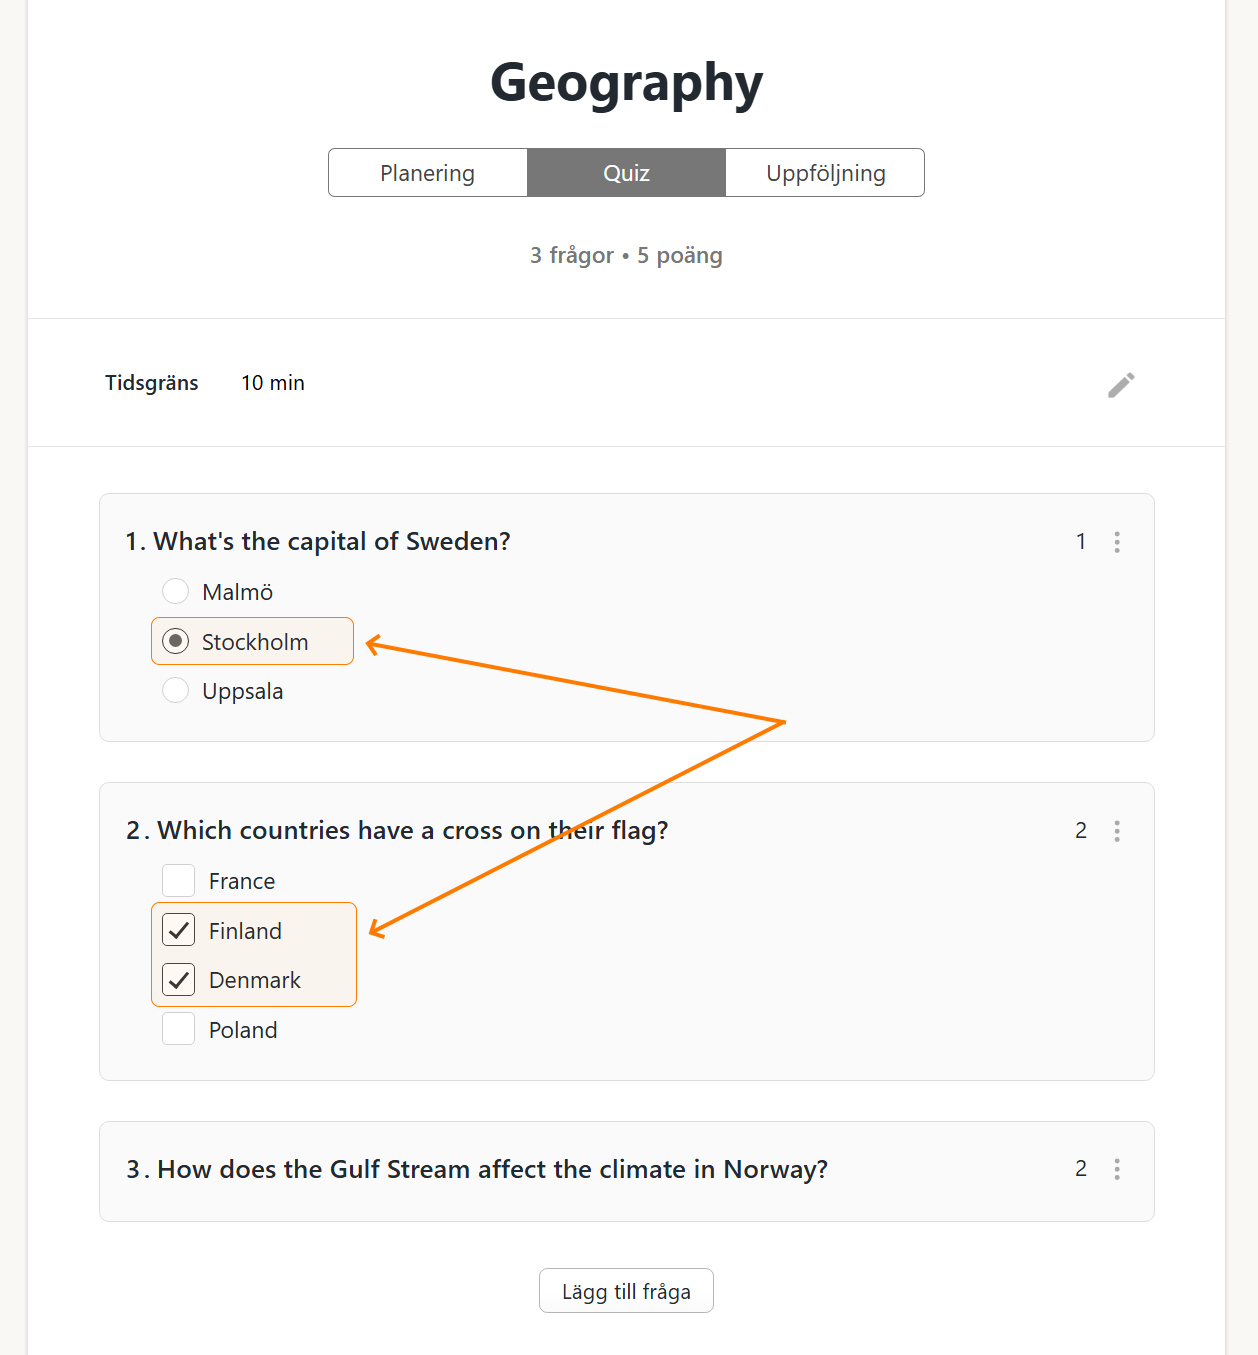Select the Quiz tab
The width and height of the screenshot is (1258, 1355).
coord(626,173)
